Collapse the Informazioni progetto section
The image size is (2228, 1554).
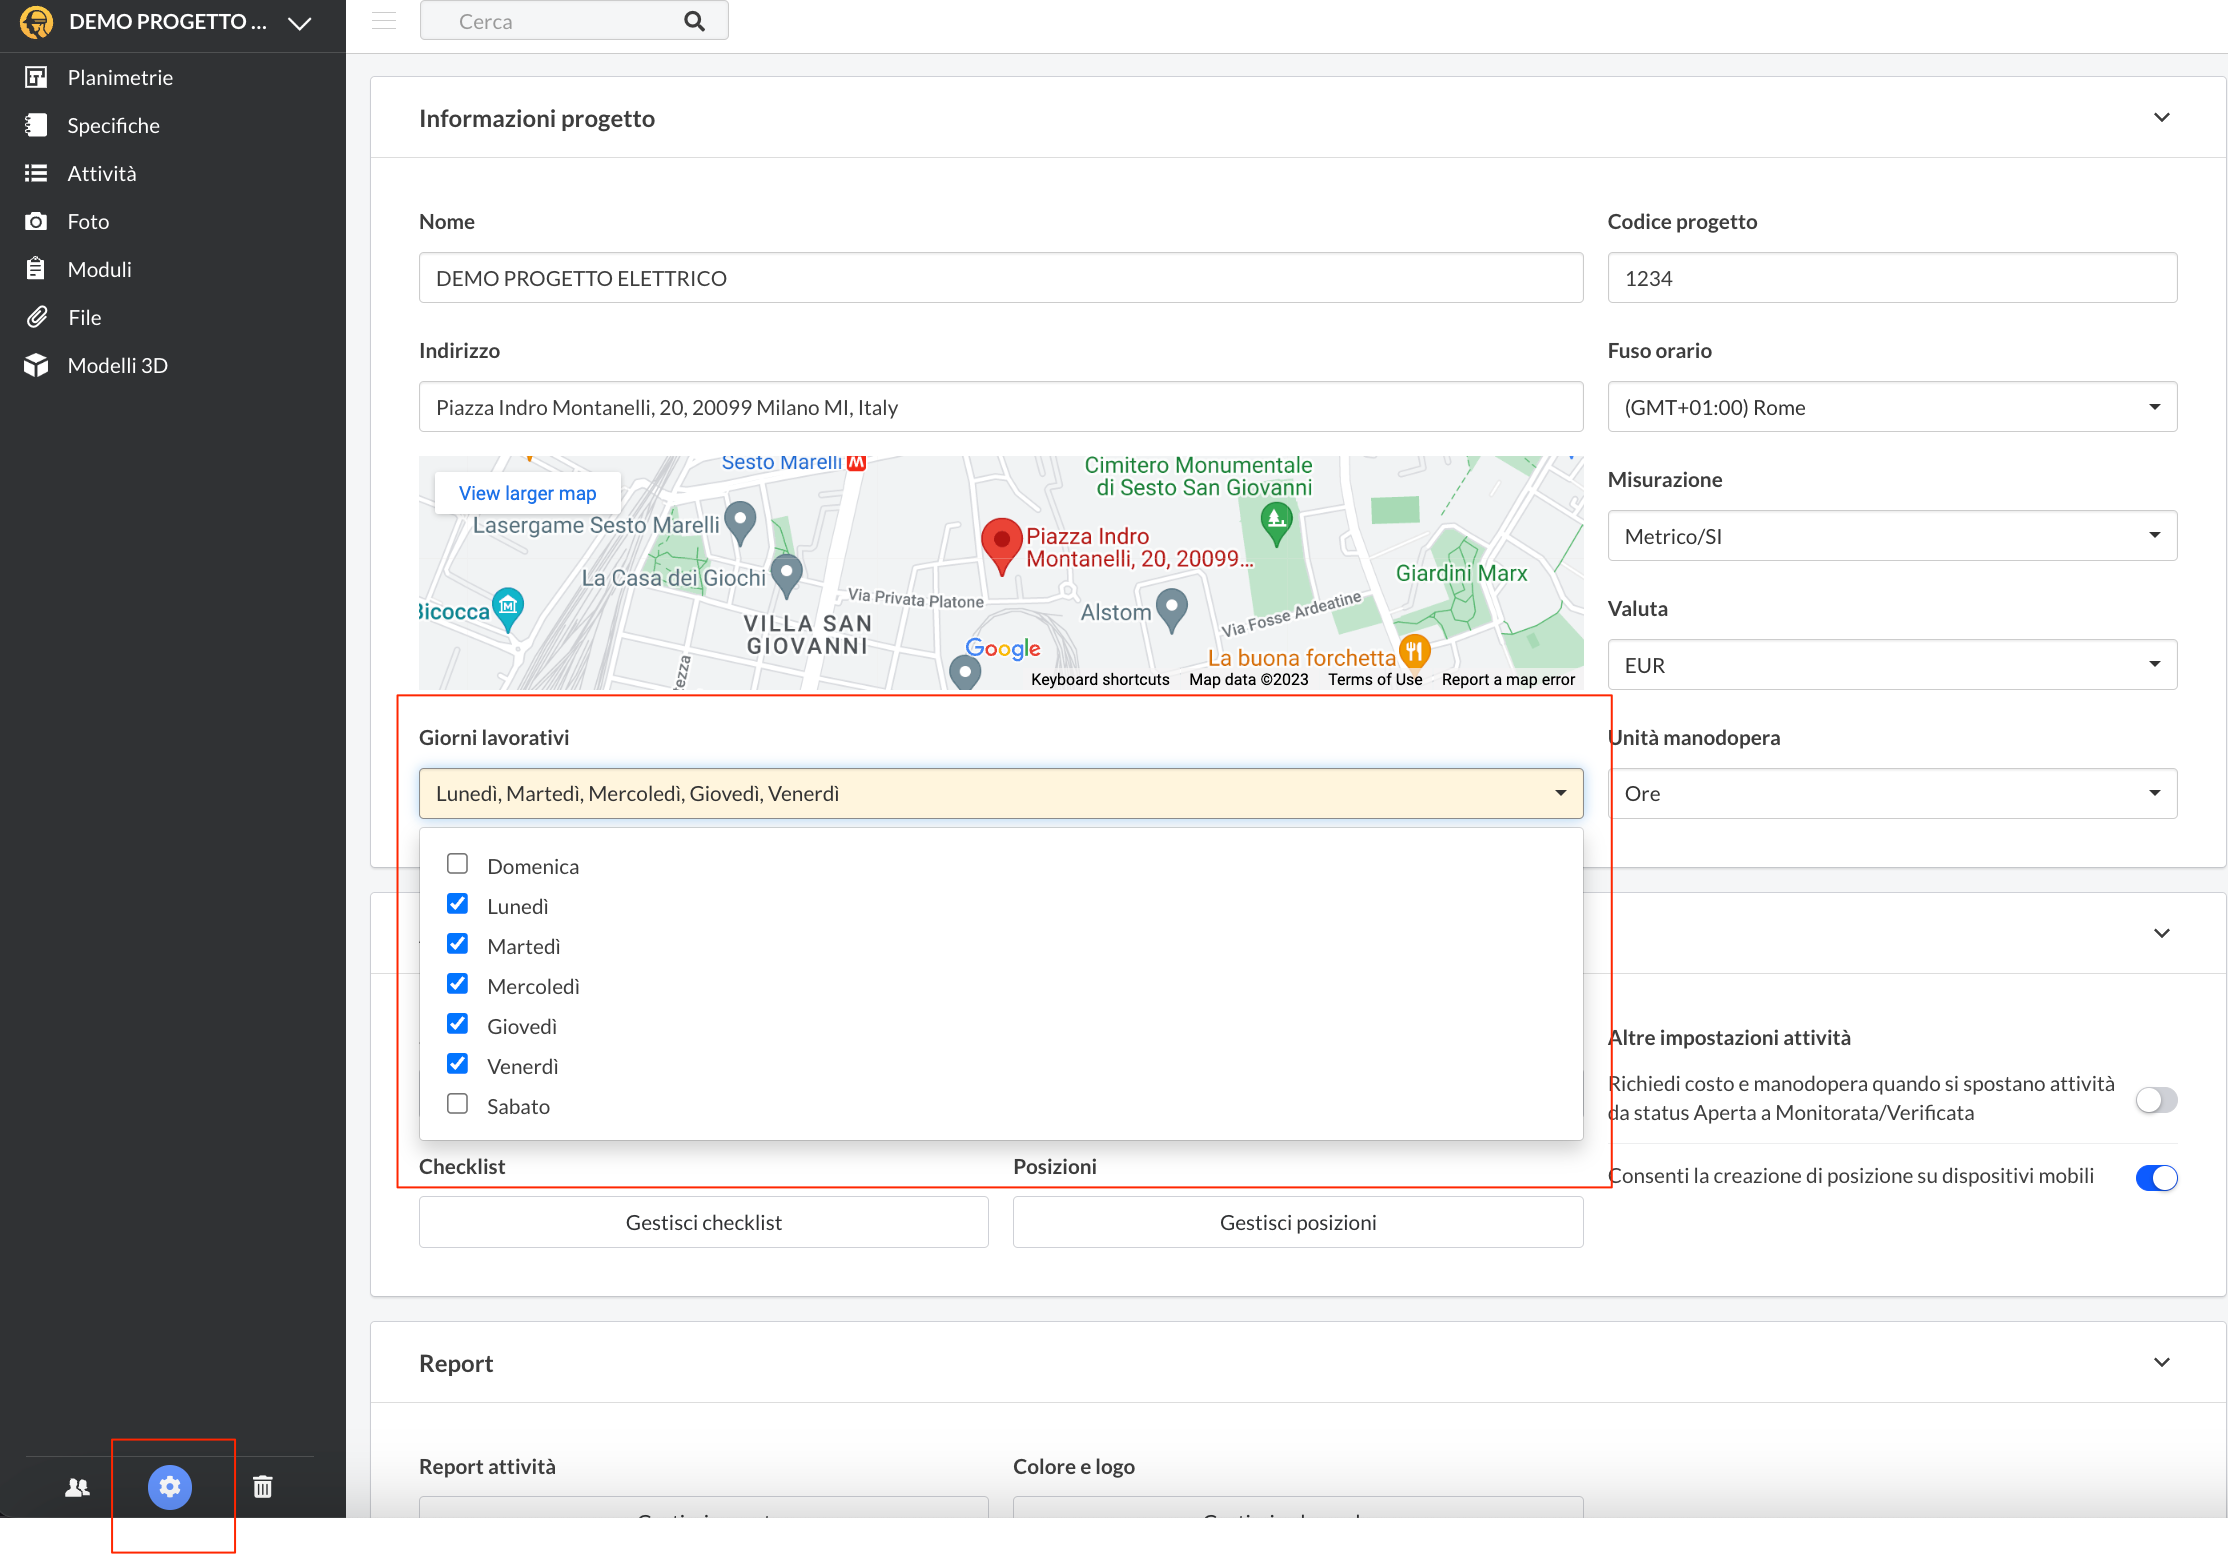[2162, 118]
